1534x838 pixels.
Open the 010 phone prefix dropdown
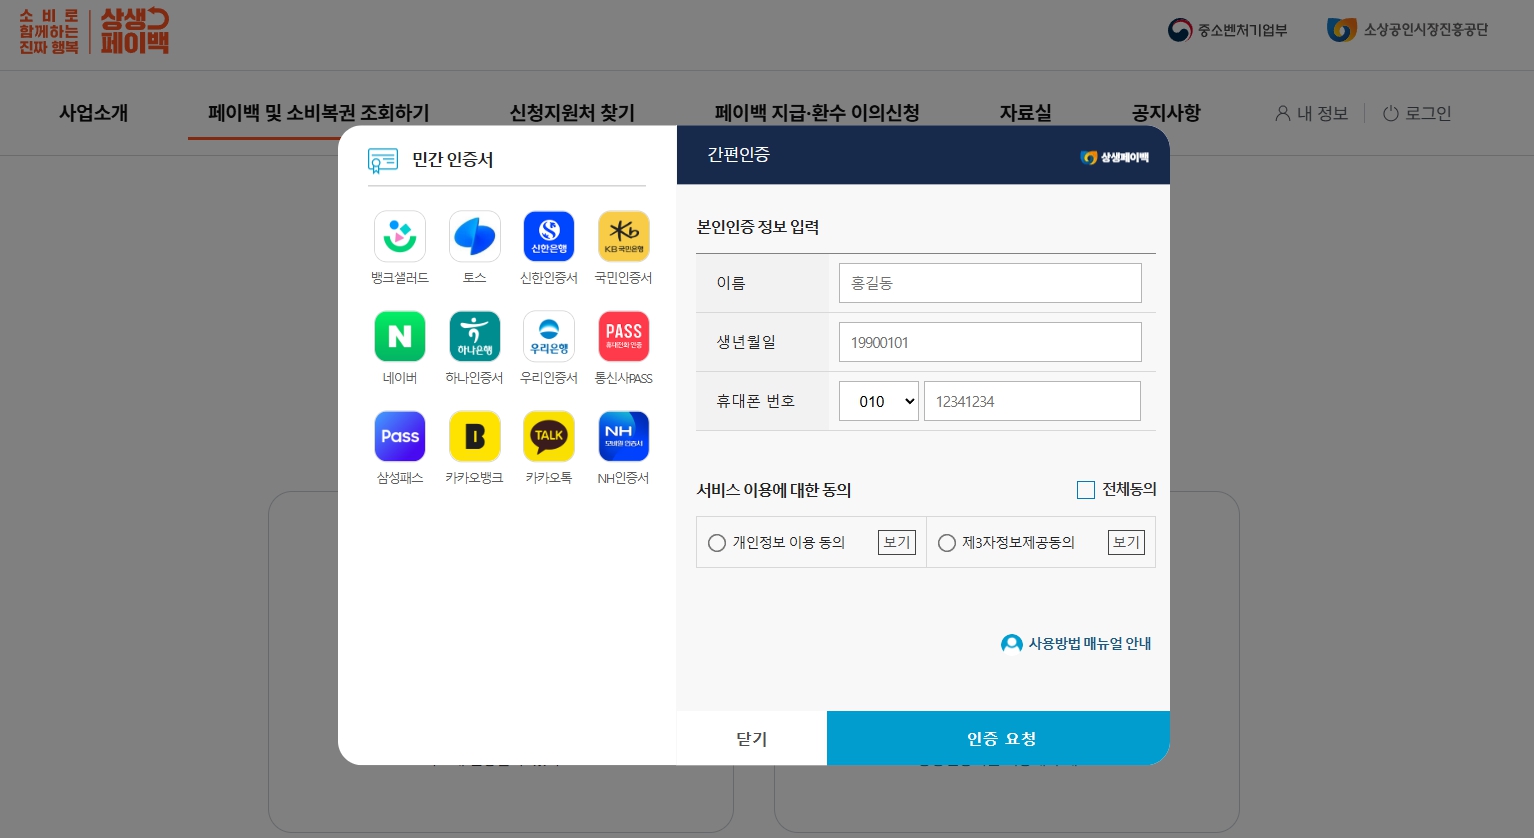879,401
